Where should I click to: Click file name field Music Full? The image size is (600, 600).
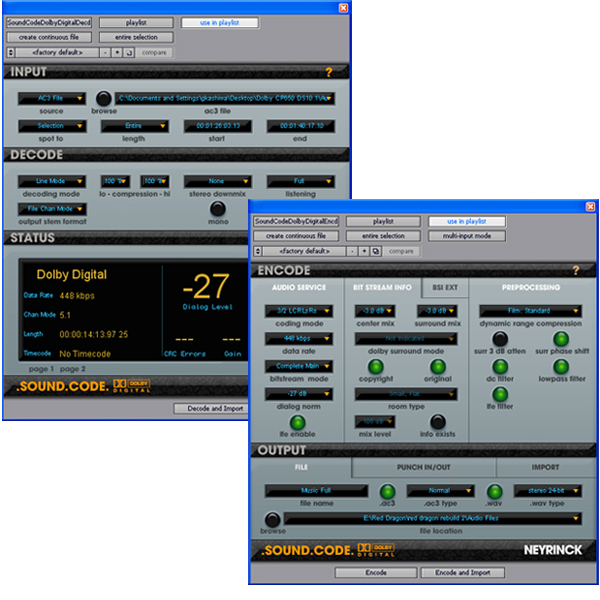click(316, 491)
